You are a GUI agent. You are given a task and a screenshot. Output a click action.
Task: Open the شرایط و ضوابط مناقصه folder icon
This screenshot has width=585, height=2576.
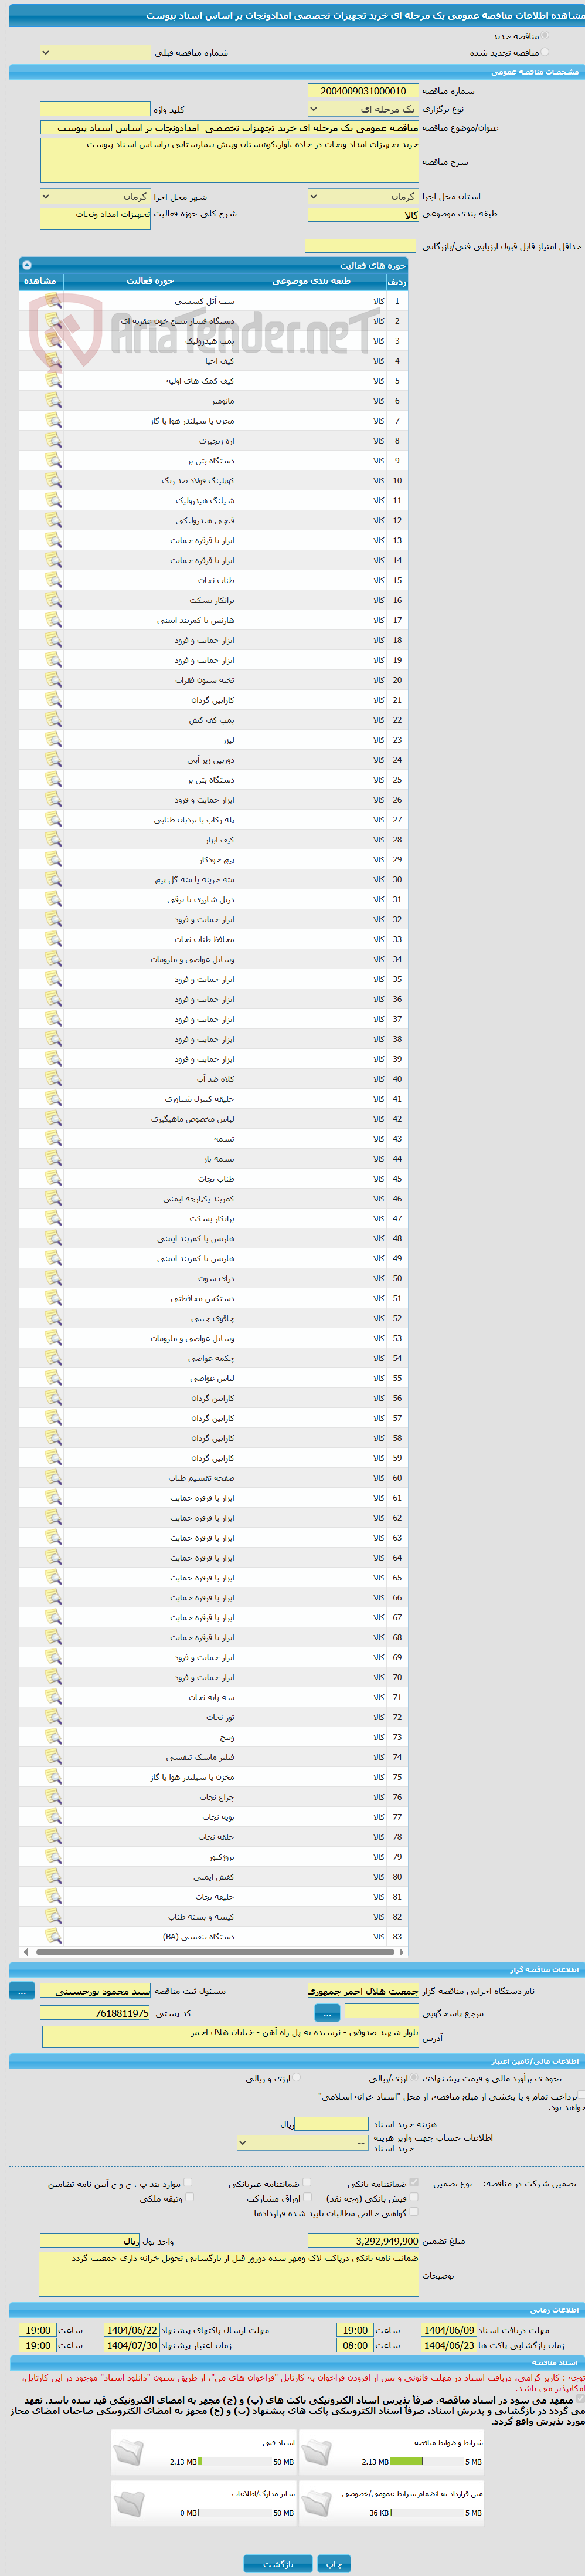[317, 2453]
